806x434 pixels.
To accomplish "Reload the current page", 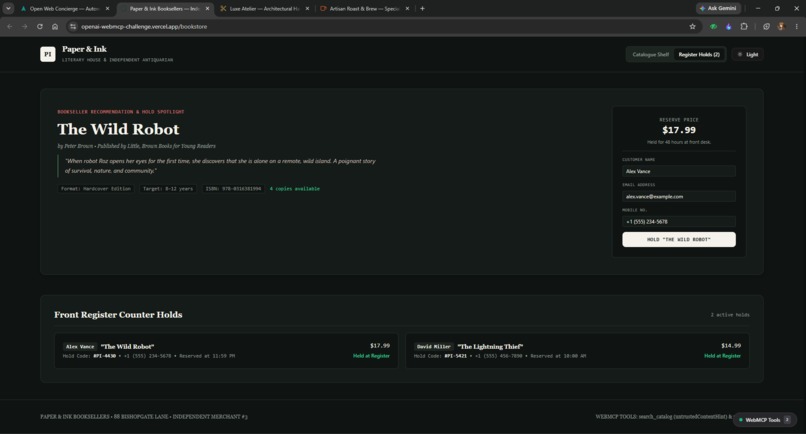I will [x=40, y=26].
